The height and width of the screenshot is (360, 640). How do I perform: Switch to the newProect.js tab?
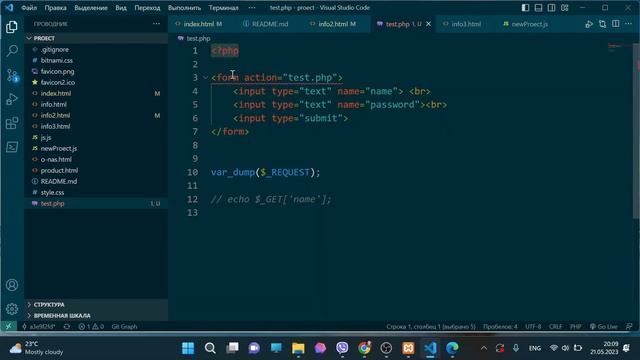click(529, 24)
